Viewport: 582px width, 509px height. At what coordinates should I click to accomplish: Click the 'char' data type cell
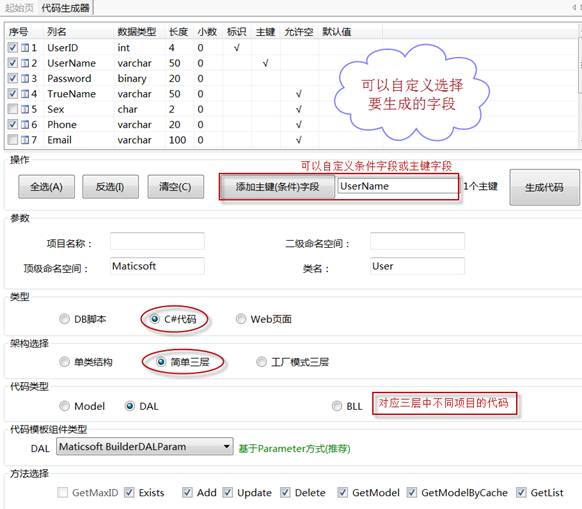pos(127,109)
